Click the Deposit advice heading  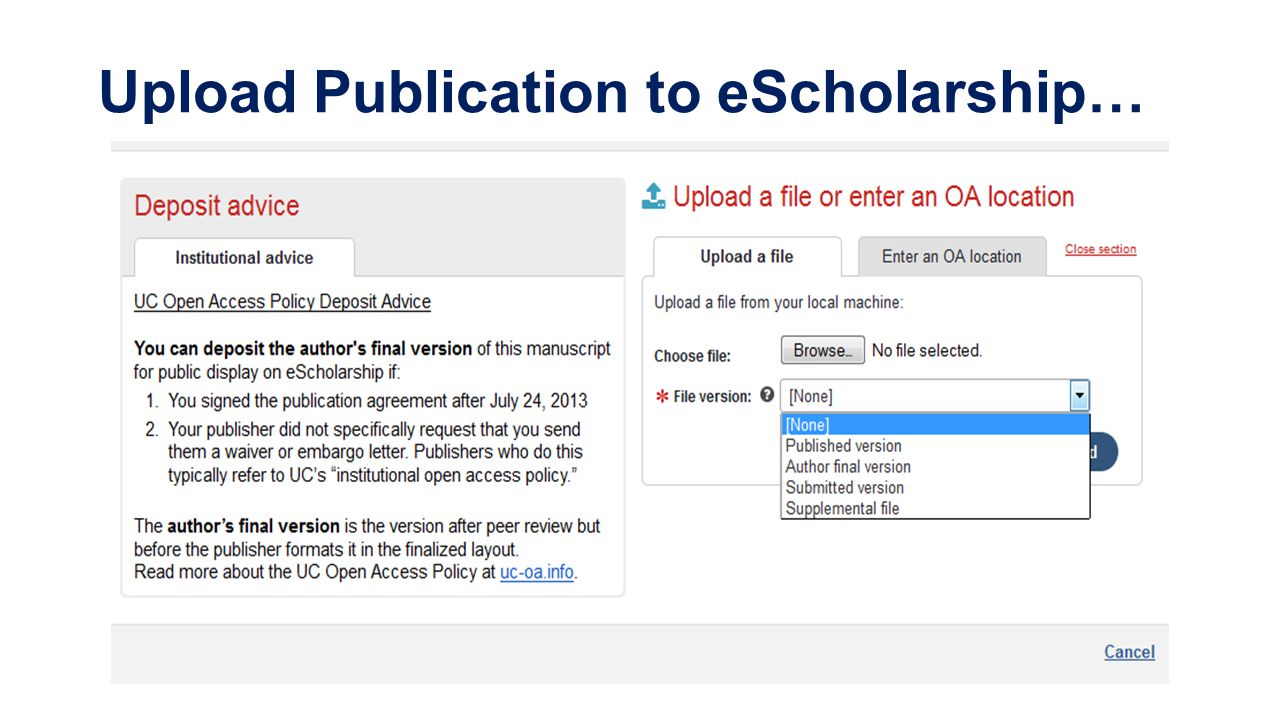tap(217, 206)
